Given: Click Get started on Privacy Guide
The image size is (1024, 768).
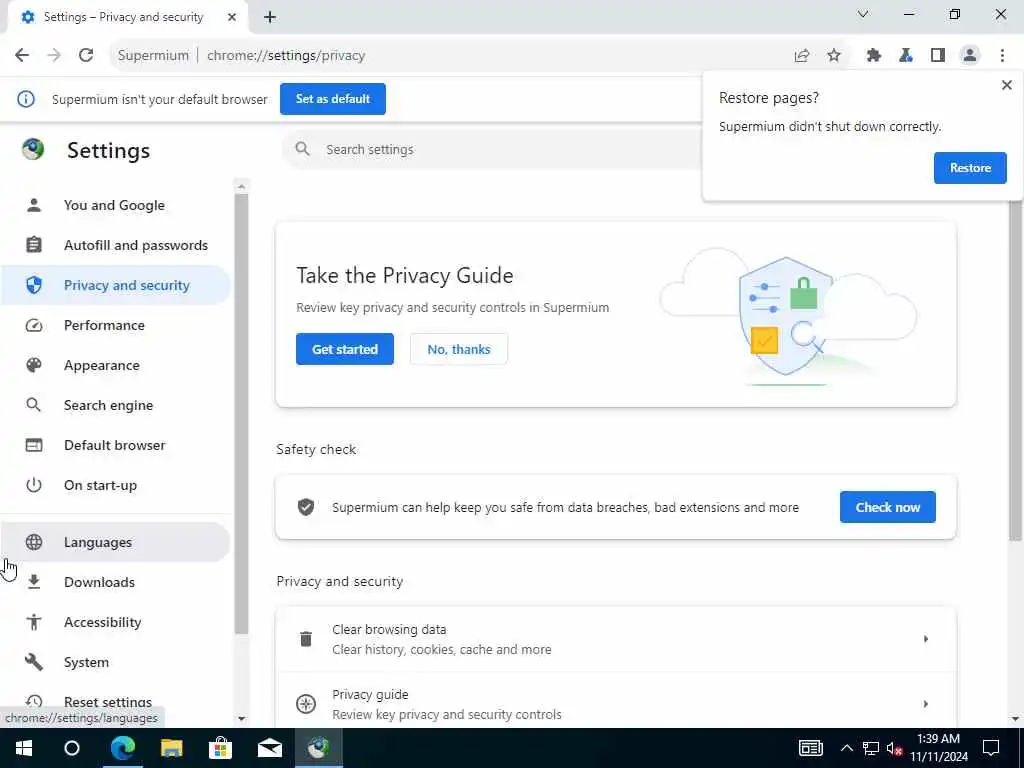Looking at the screenshot, I should pos(344,349).
